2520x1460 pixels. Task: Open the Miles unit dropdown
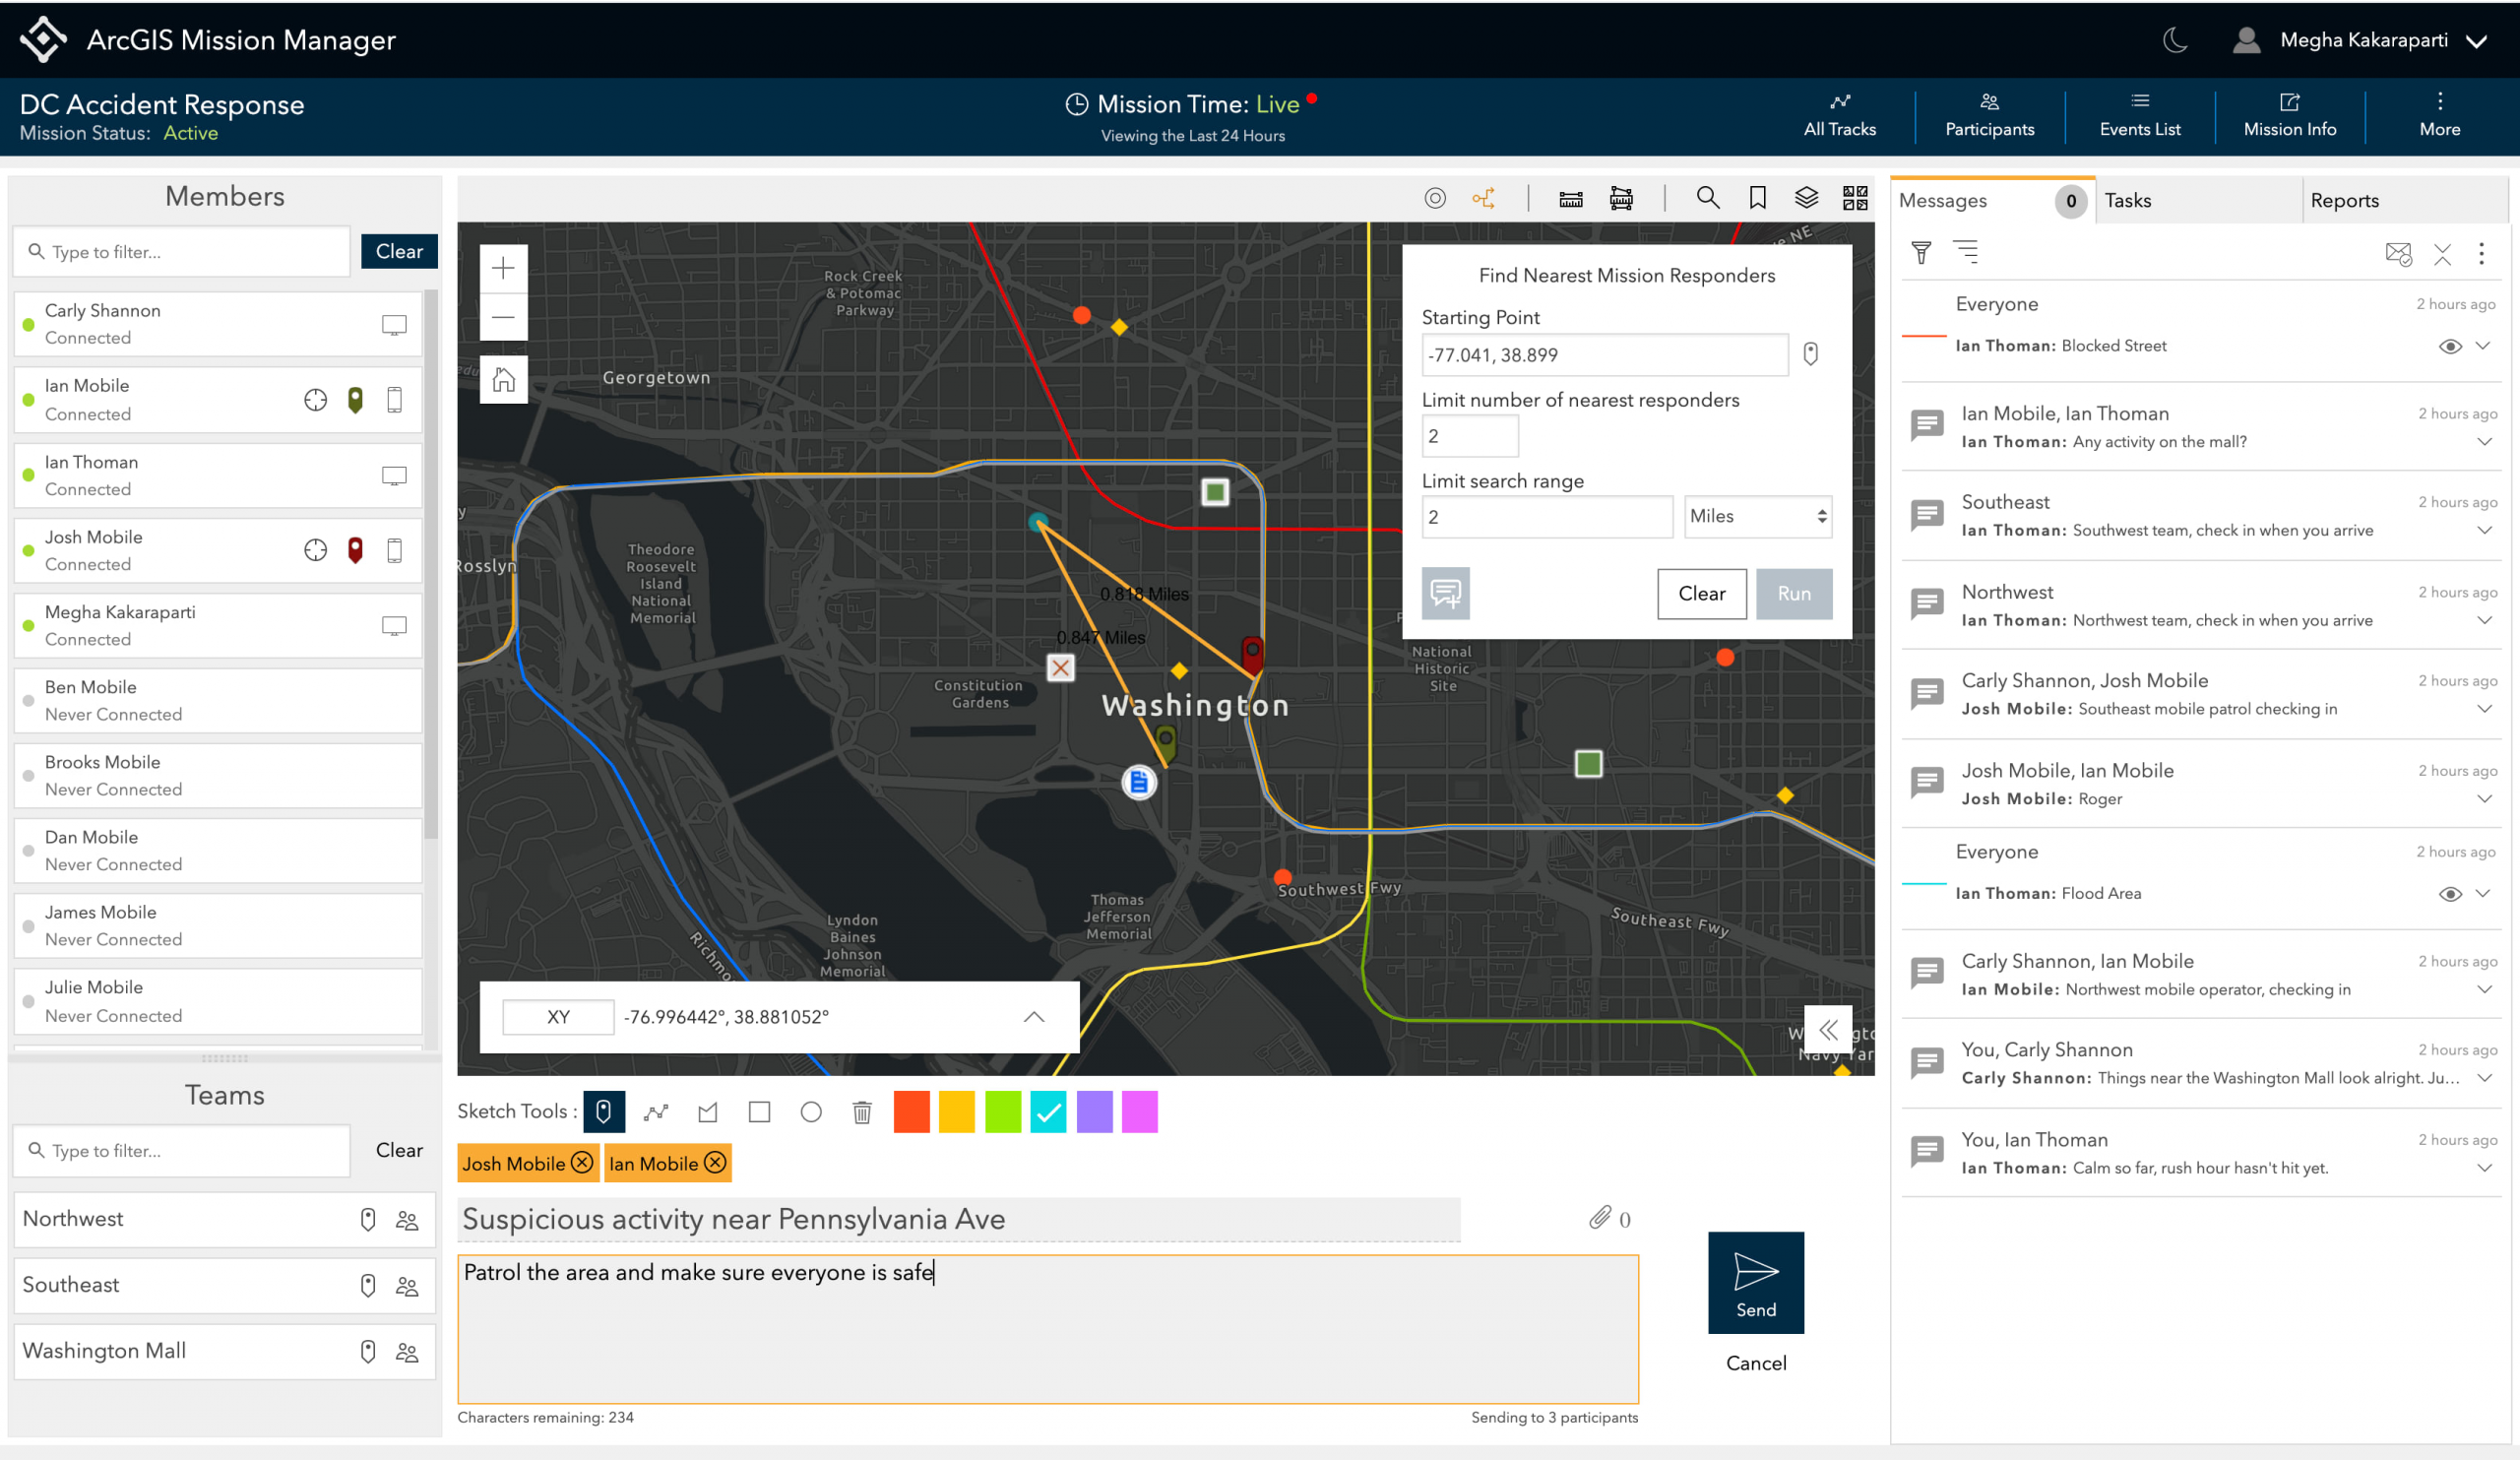[1757, 517]
